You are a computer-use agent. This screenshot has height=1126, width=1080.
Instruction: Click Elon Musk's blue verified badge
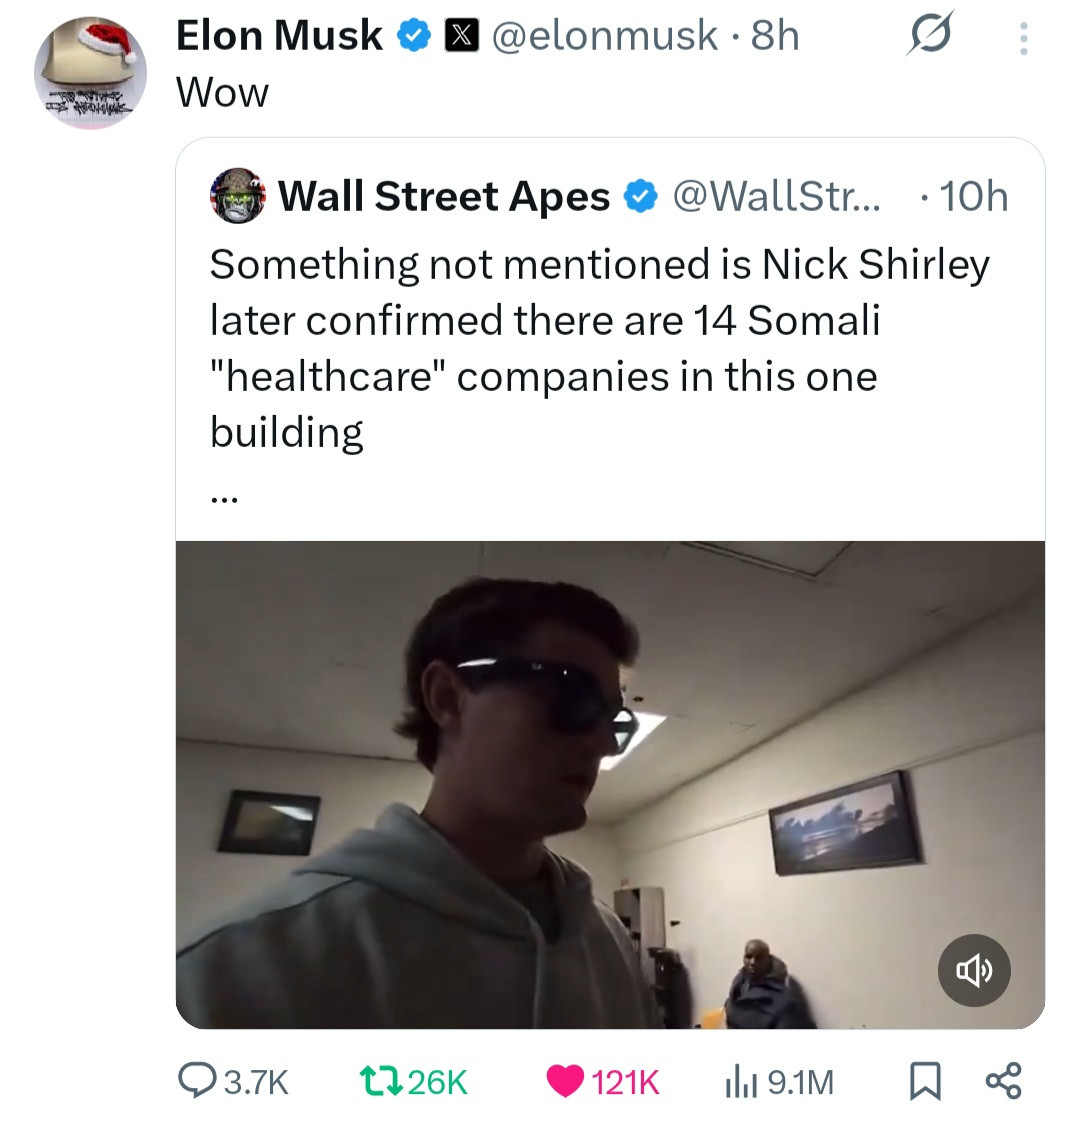tap(414, 37)
